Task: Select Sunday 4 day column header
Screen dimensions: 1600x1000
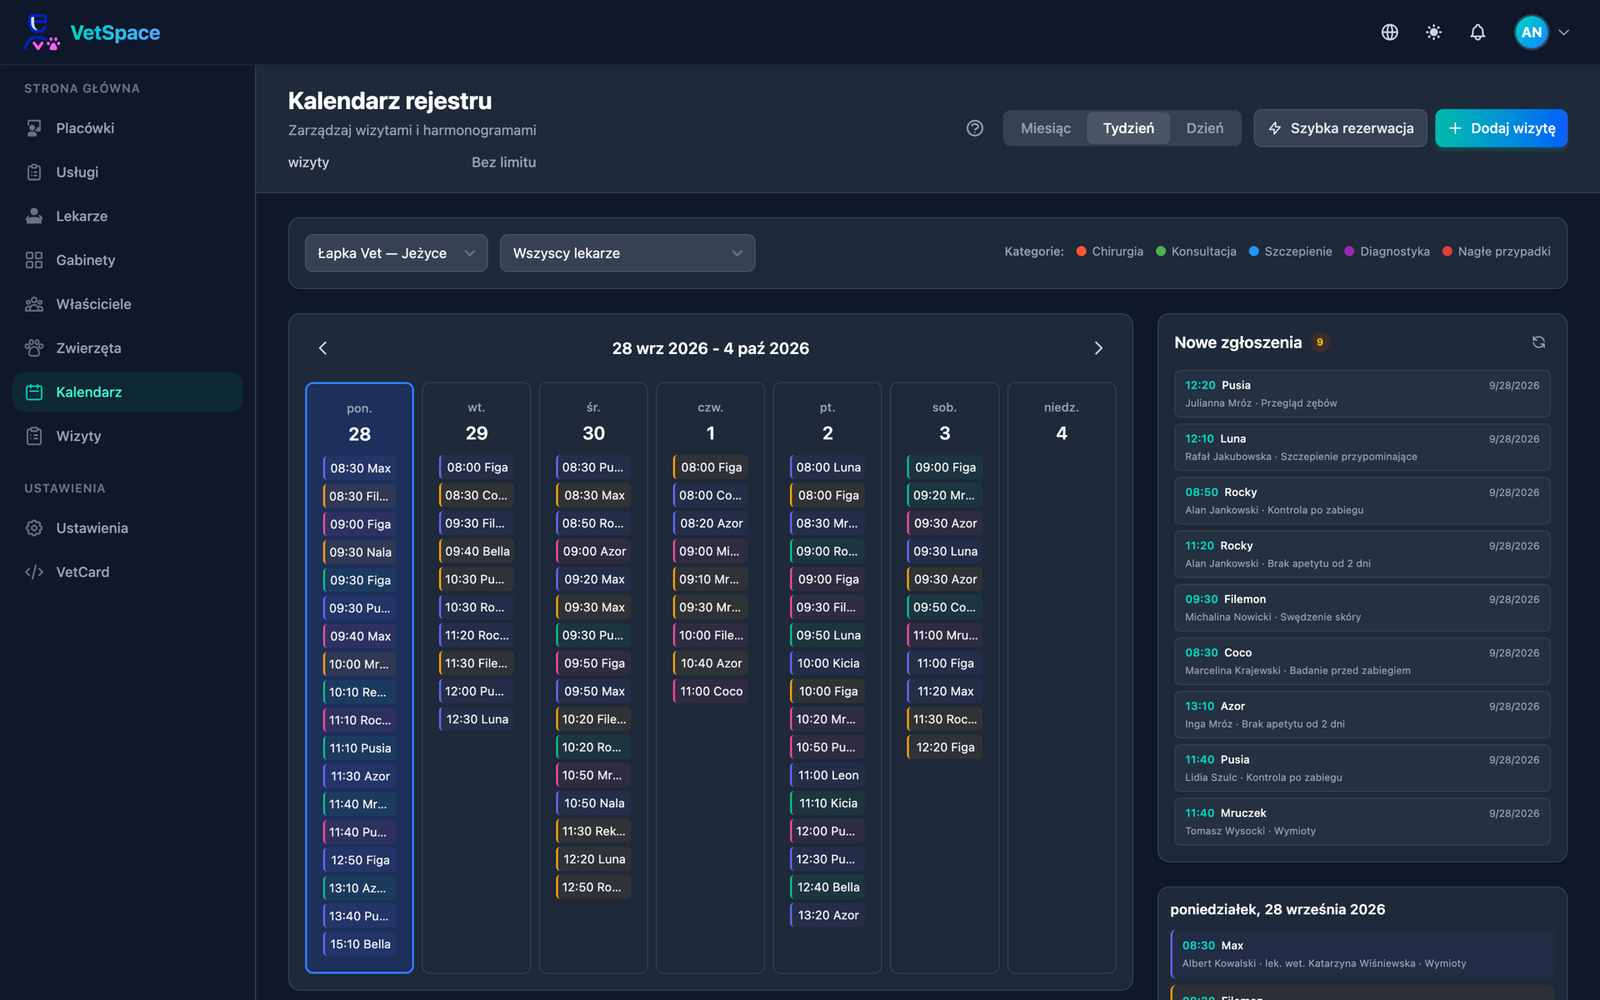Action: (1062, 422)
